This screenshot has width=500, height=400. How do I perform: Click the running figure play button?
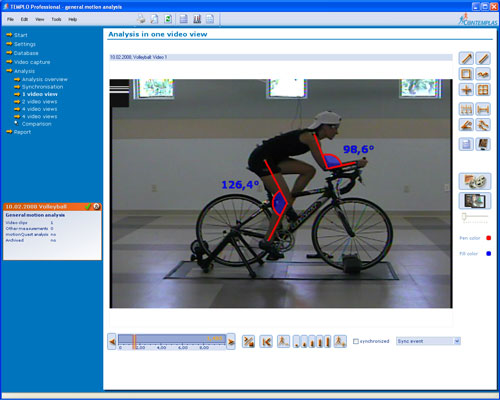(283, 341)
